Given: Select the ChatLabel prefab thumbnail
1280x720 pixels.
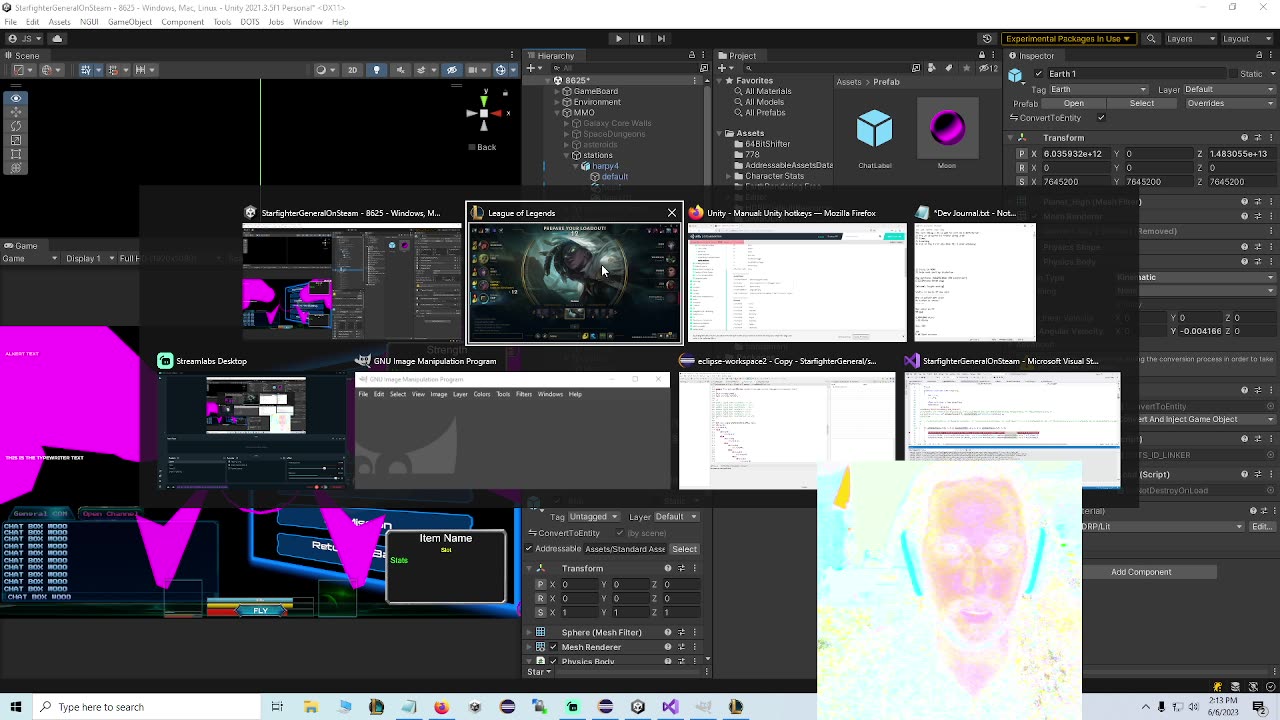Looking at the screenshot, I should click(874, 130).
